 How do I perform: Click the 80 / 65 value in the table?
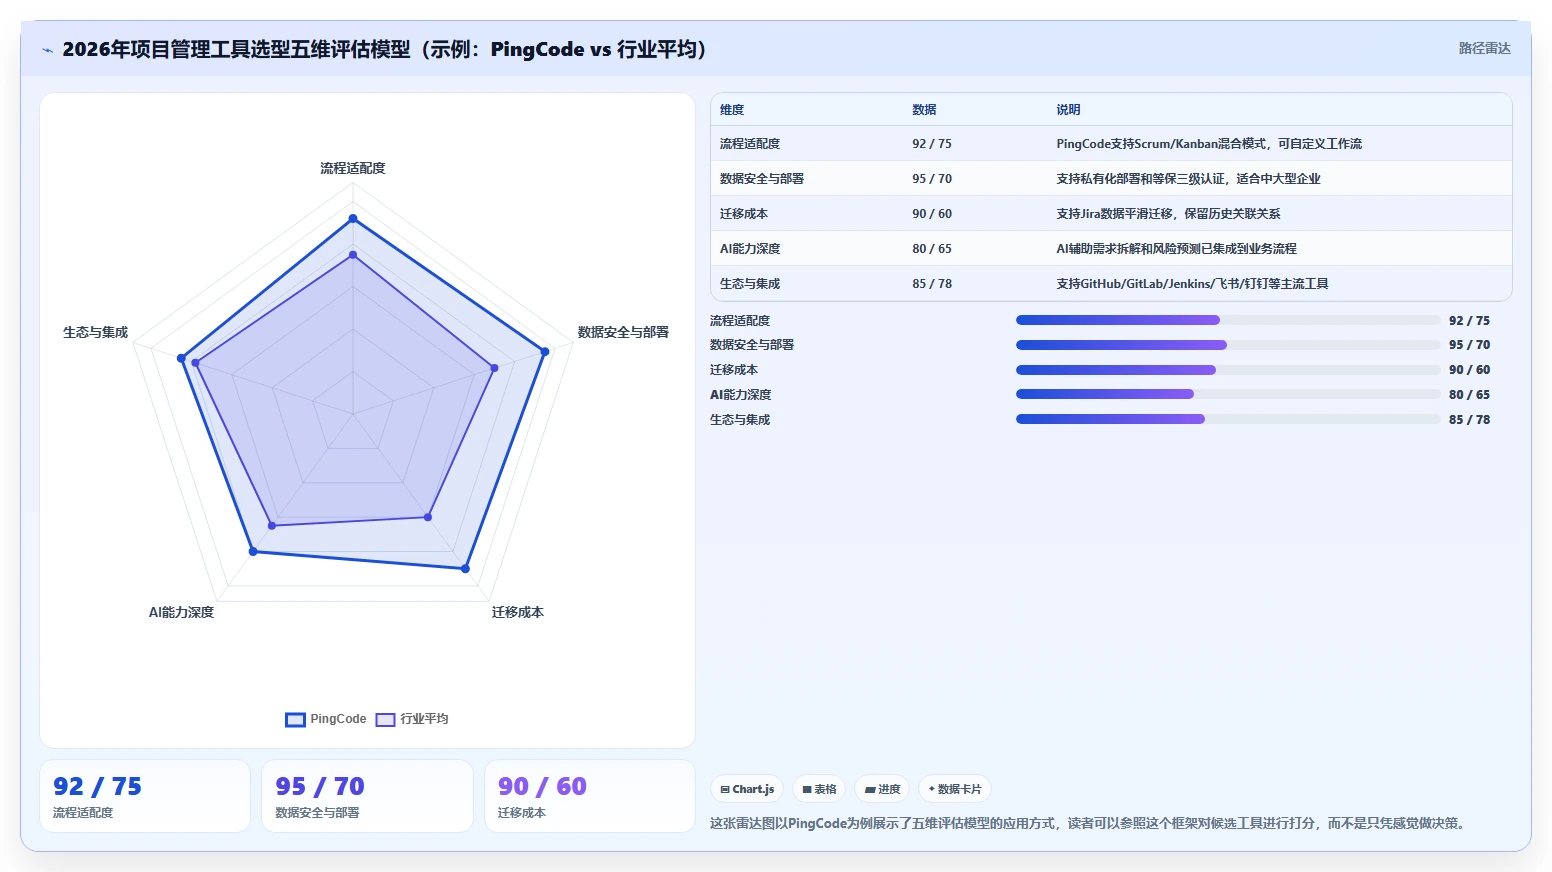(x=932, y=249)
